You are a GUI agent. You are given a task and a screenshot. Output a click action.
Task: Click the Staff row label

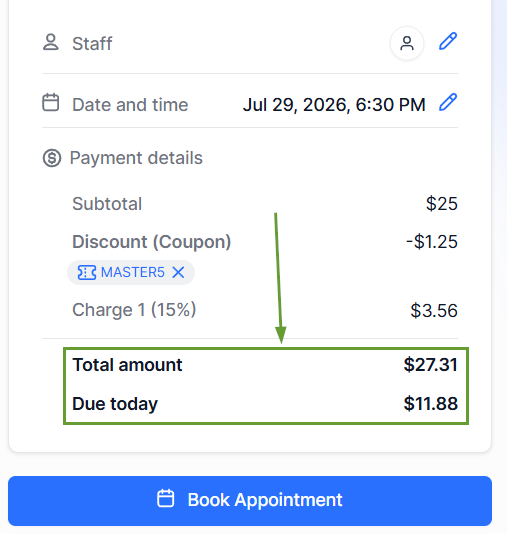pos(92,44)
